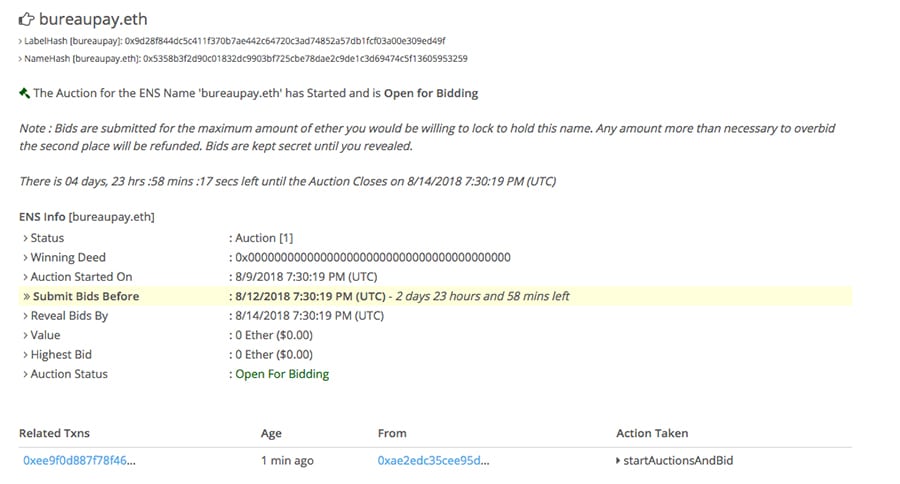Open transaction hash 0xee9f0d887f78f46...
The height and width of the screenshot is (484, 900).
[79, 461]
